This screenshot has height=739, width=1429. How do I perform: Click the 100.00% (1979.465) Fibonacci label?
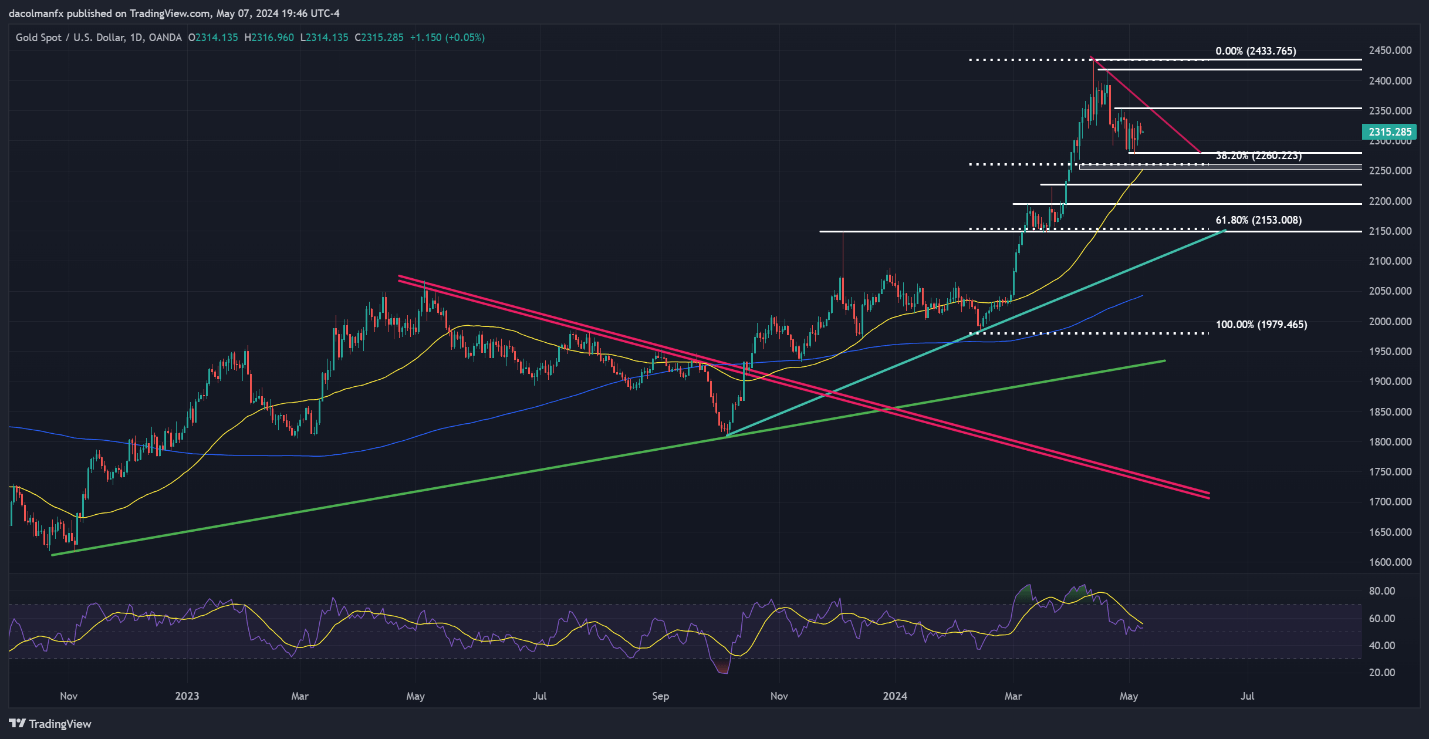(1261, 325)
